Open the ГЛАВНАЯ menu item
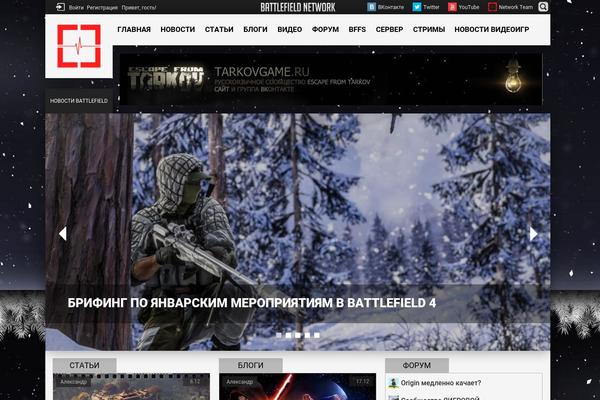600x400 pixels. pyautogui.click(x=134, y=29)
